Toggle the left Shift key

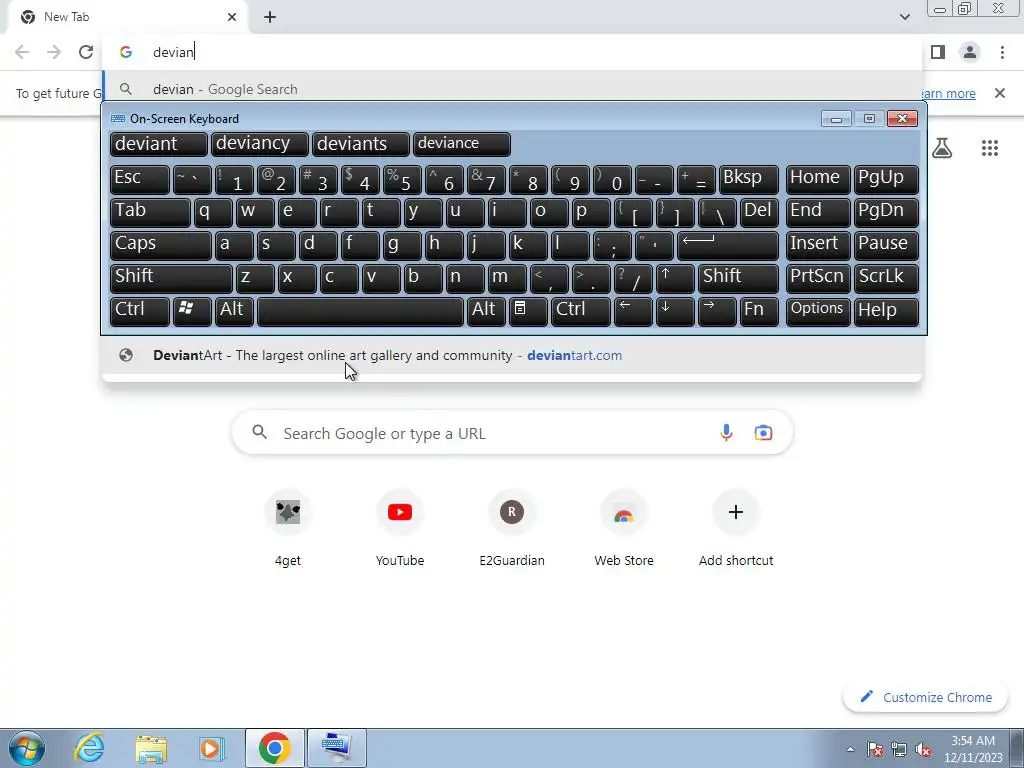tap(171, 278)
